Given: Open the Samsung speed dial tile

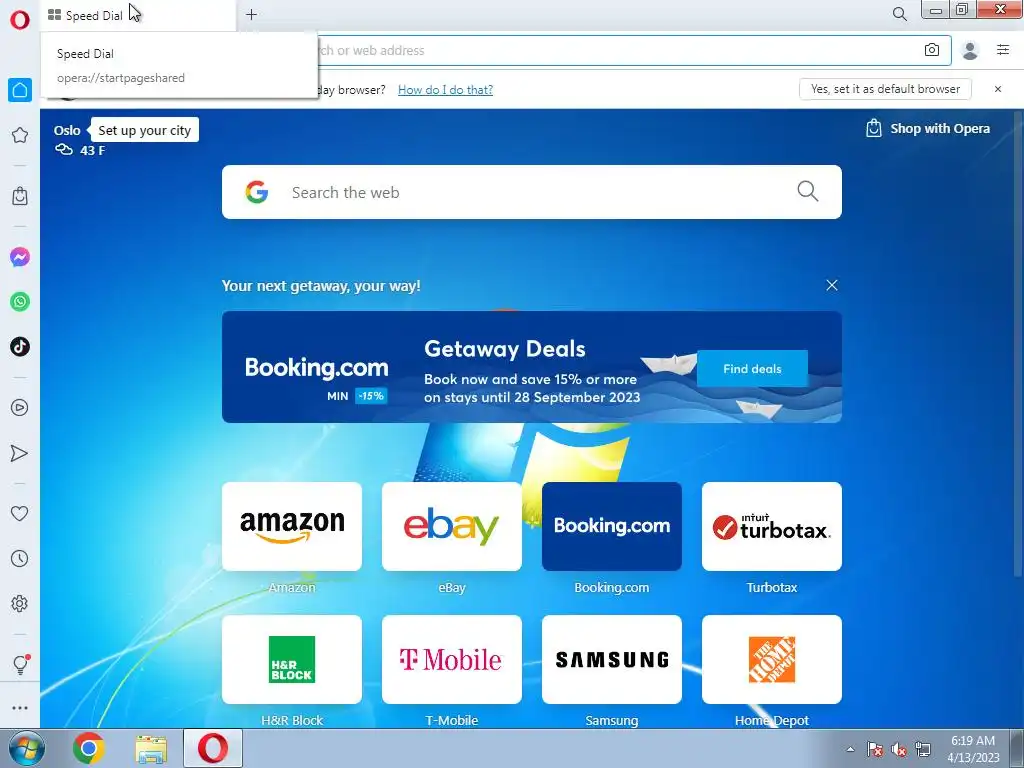Looking at the screenshot, I should [x=612, y=660].
